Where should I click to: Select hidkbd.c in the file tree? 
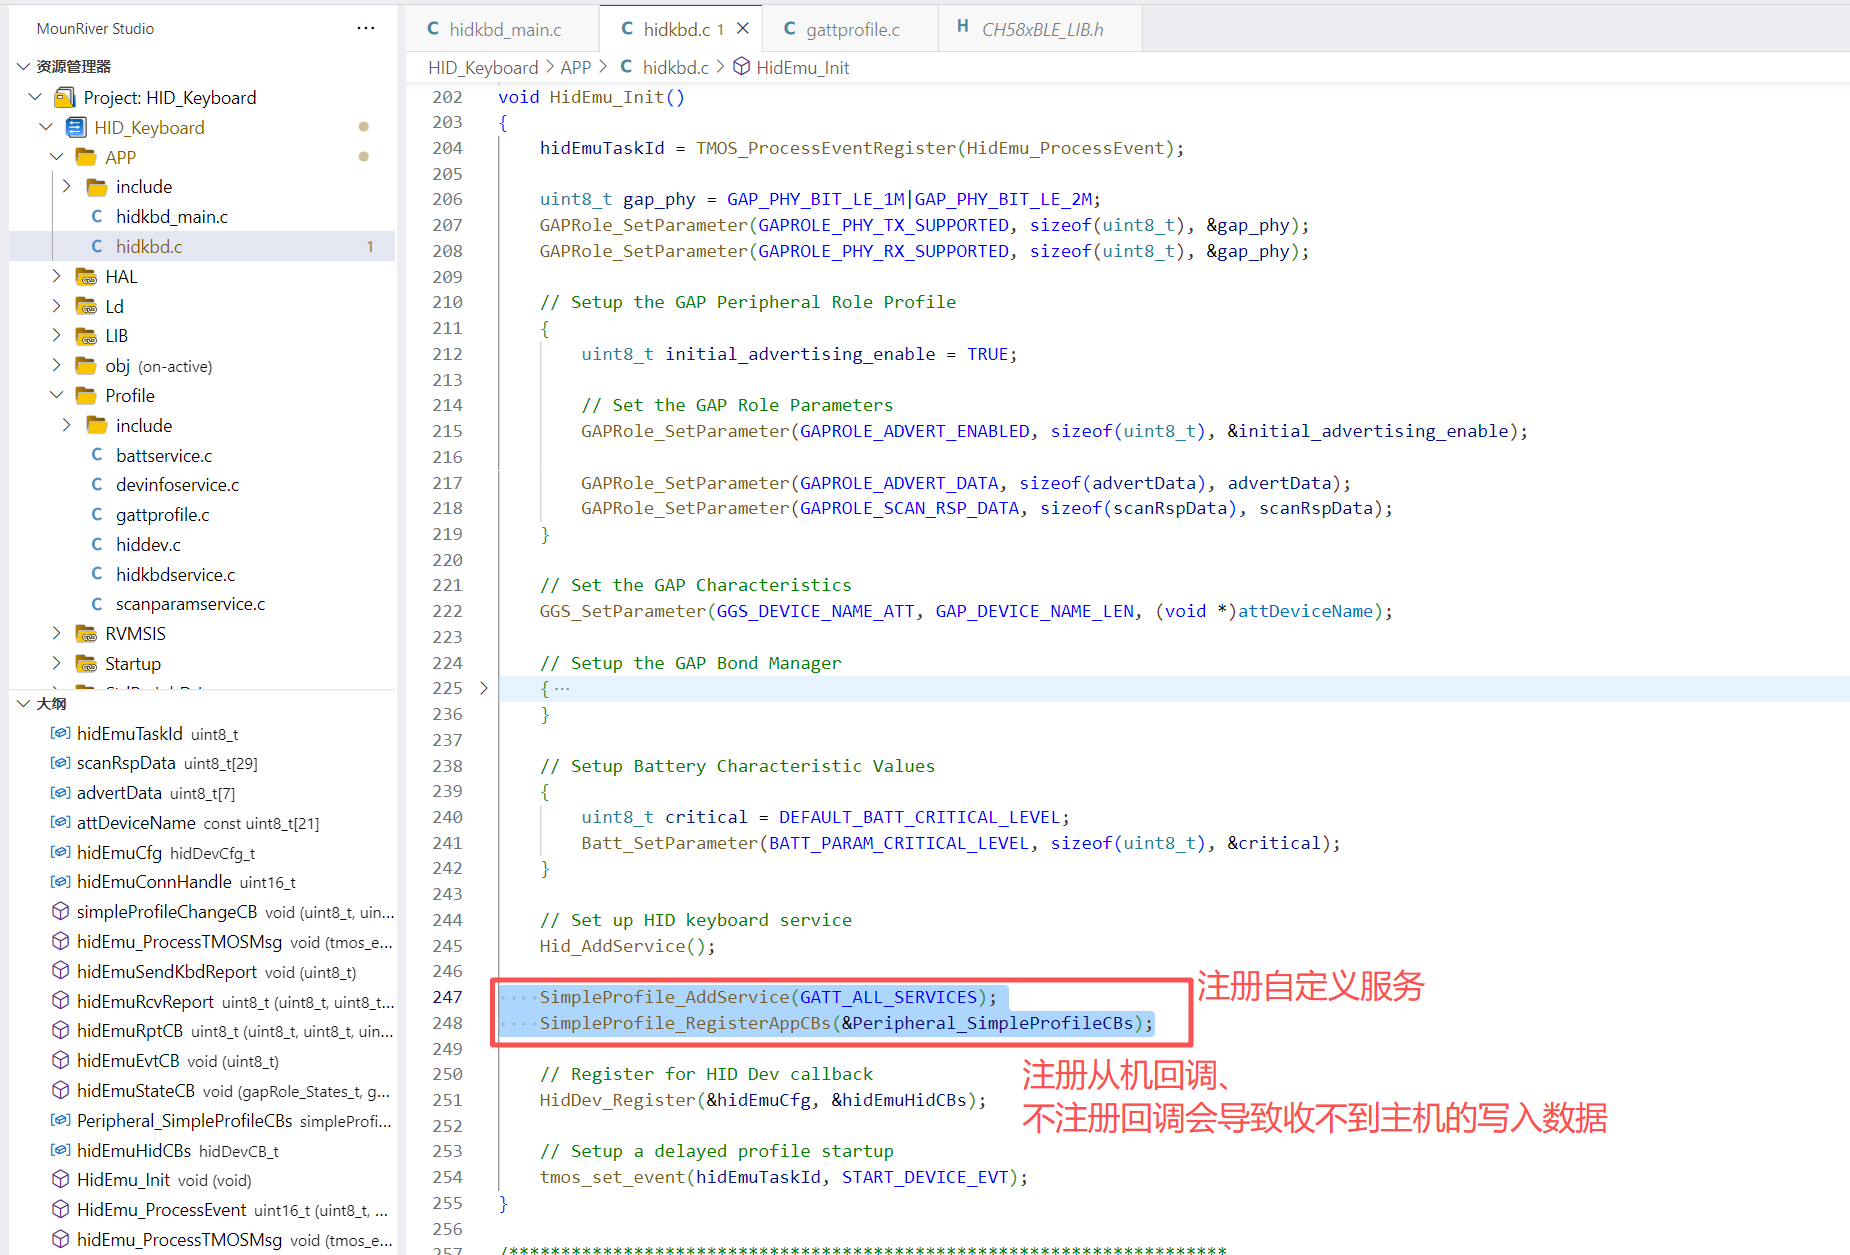point(149,246)
